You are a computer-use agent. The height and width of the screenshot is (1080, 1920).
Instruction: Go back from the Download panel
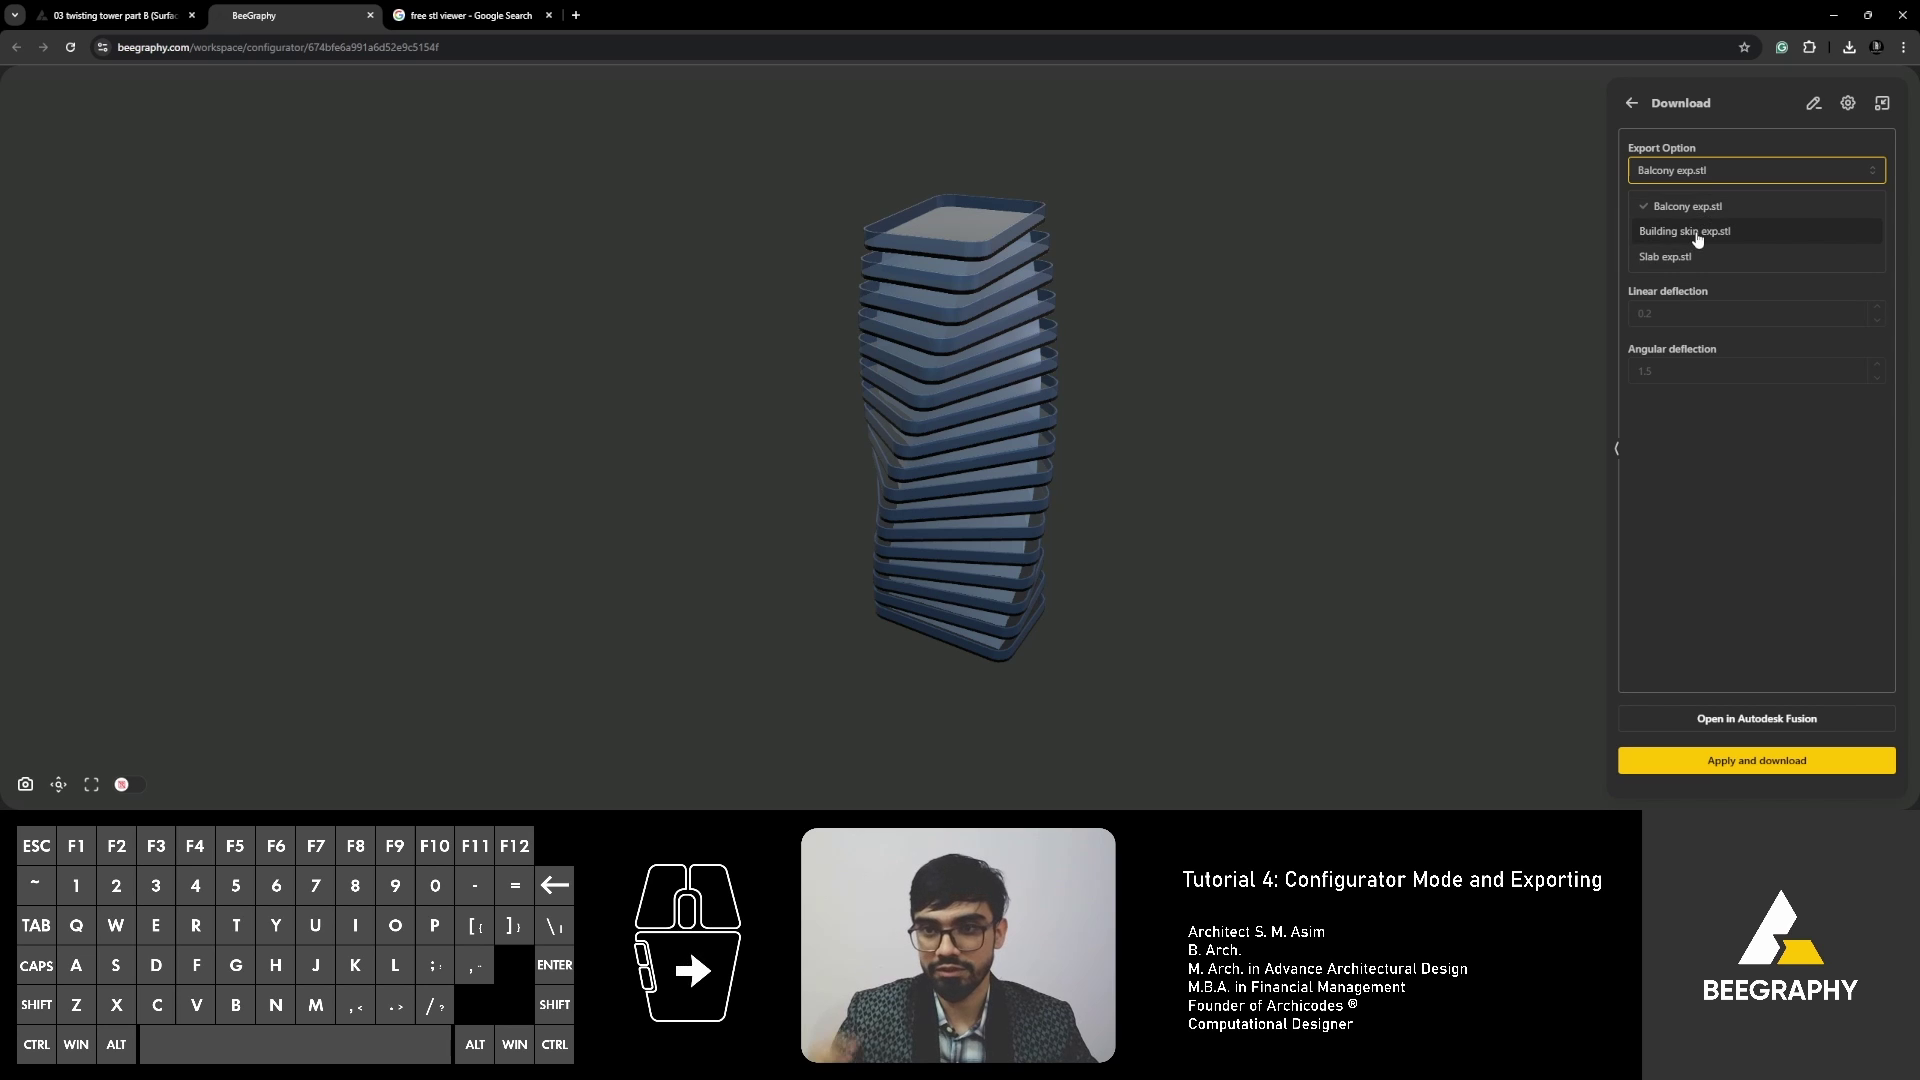tap(1631, 103)
